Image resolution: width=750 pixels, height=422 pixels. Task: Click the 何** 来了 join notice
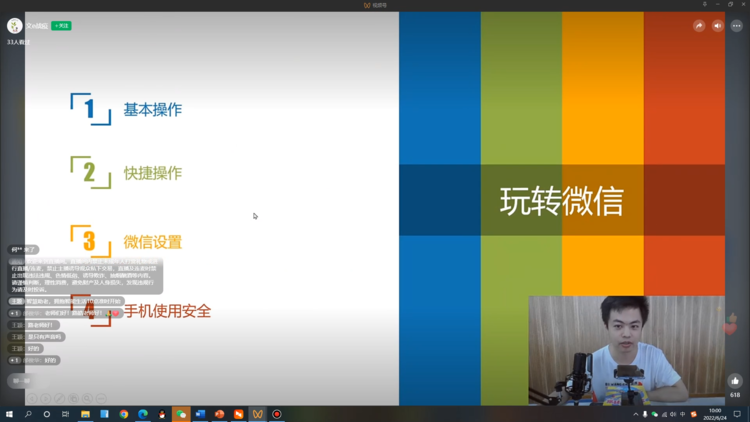pos(23,250)
